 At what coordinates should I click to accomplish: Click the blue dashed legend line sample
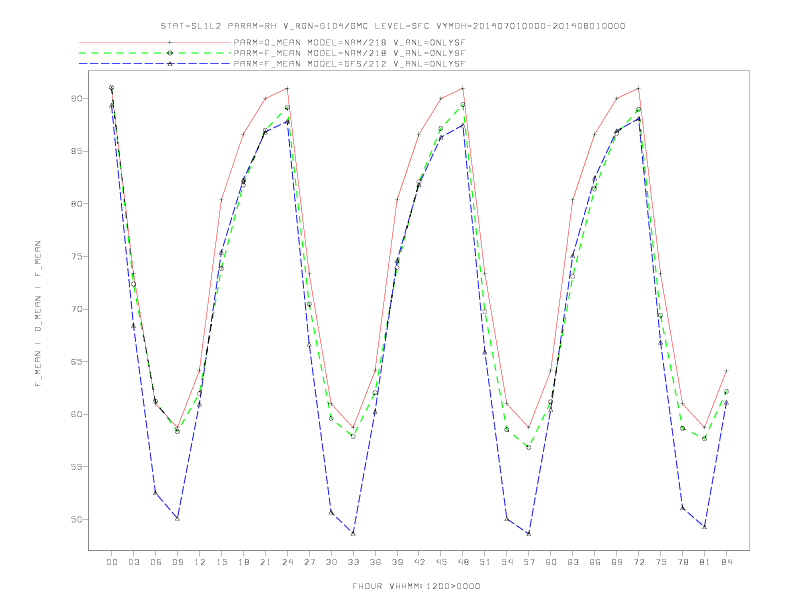(155, 64)
